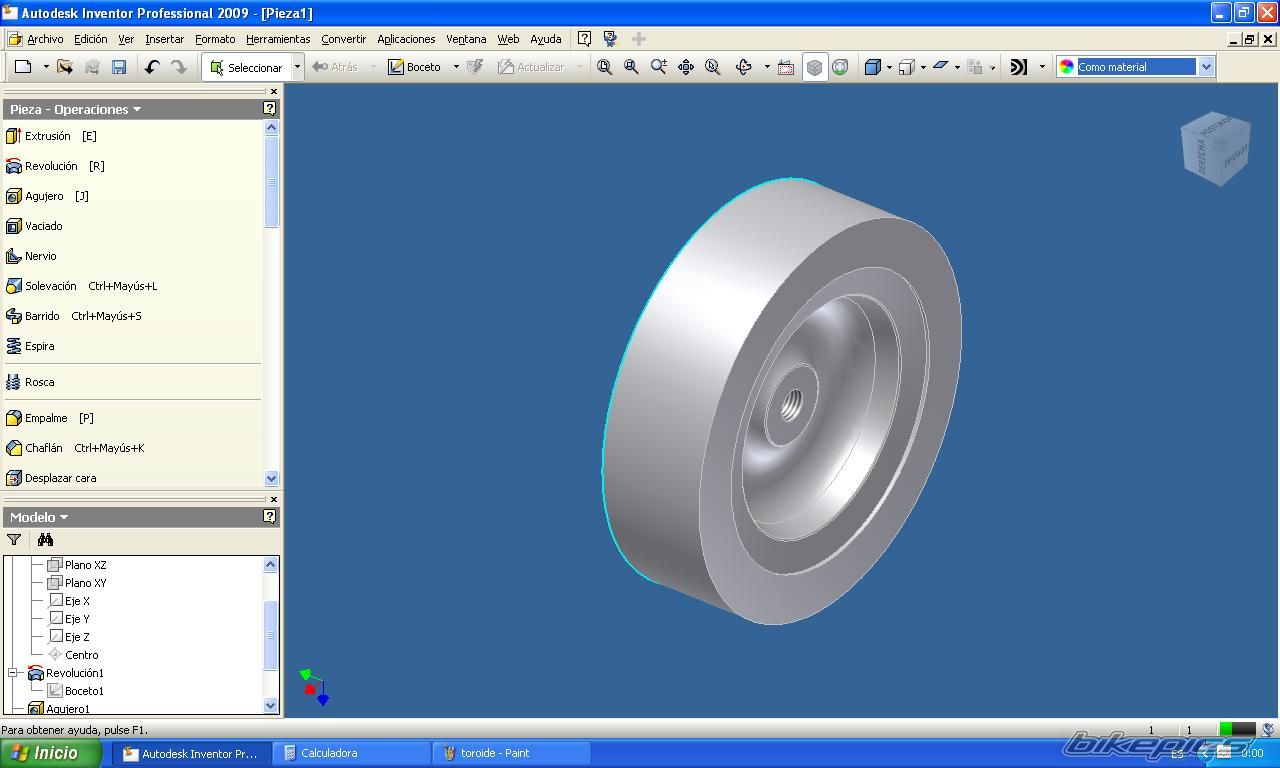Open the Convertir menu
The width and height of the screenshot is (1280, 768).
[x=343, y=39]
